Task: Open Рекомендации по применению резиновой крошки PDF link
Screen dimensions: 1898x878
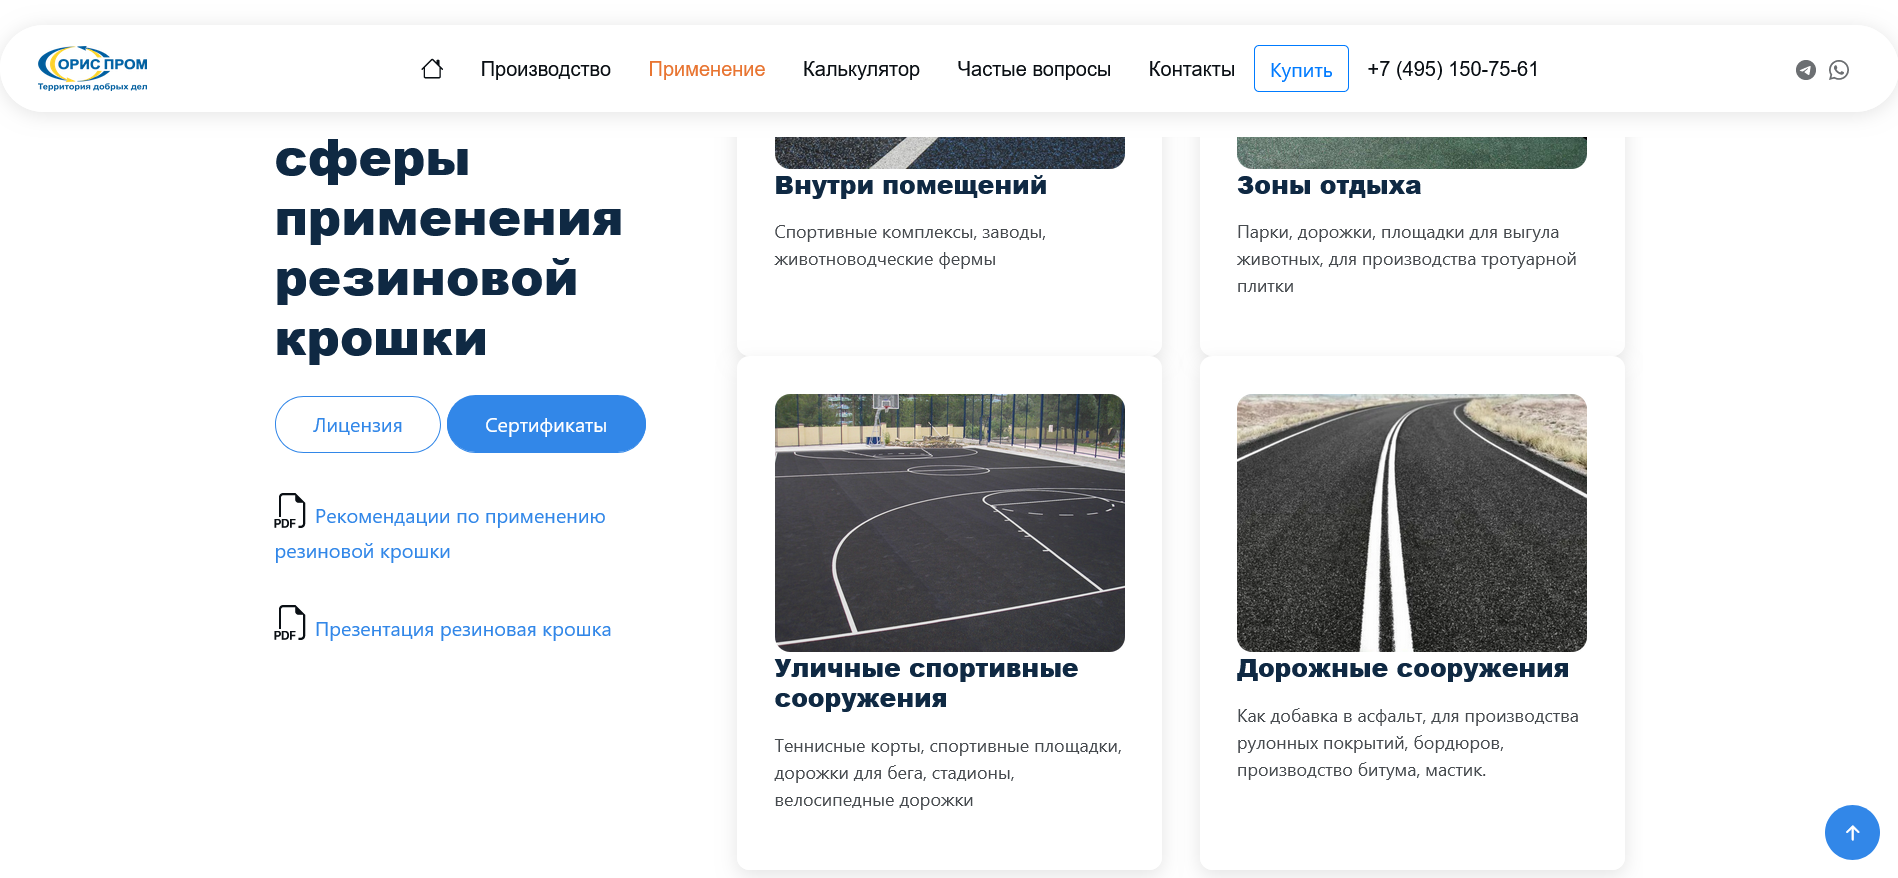Action: pyautogui.click(x=459, y=517)
